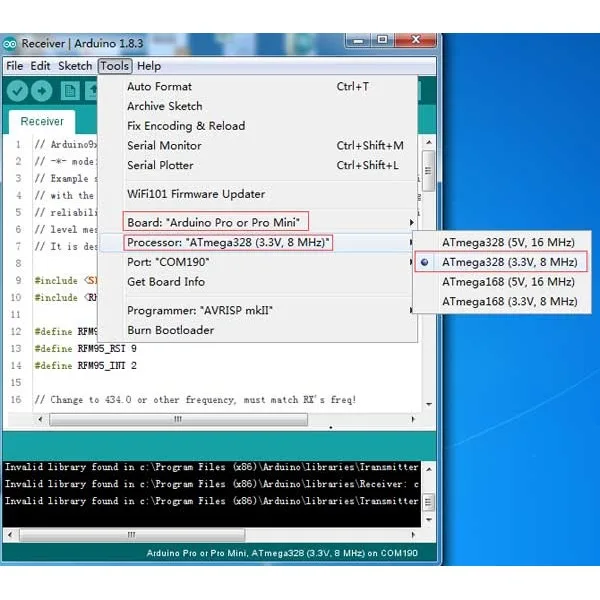Viewport: 600px width, 600px height.
Task: Click the Upload arrow toolbar icon
Action: click(x=42, y=91)
